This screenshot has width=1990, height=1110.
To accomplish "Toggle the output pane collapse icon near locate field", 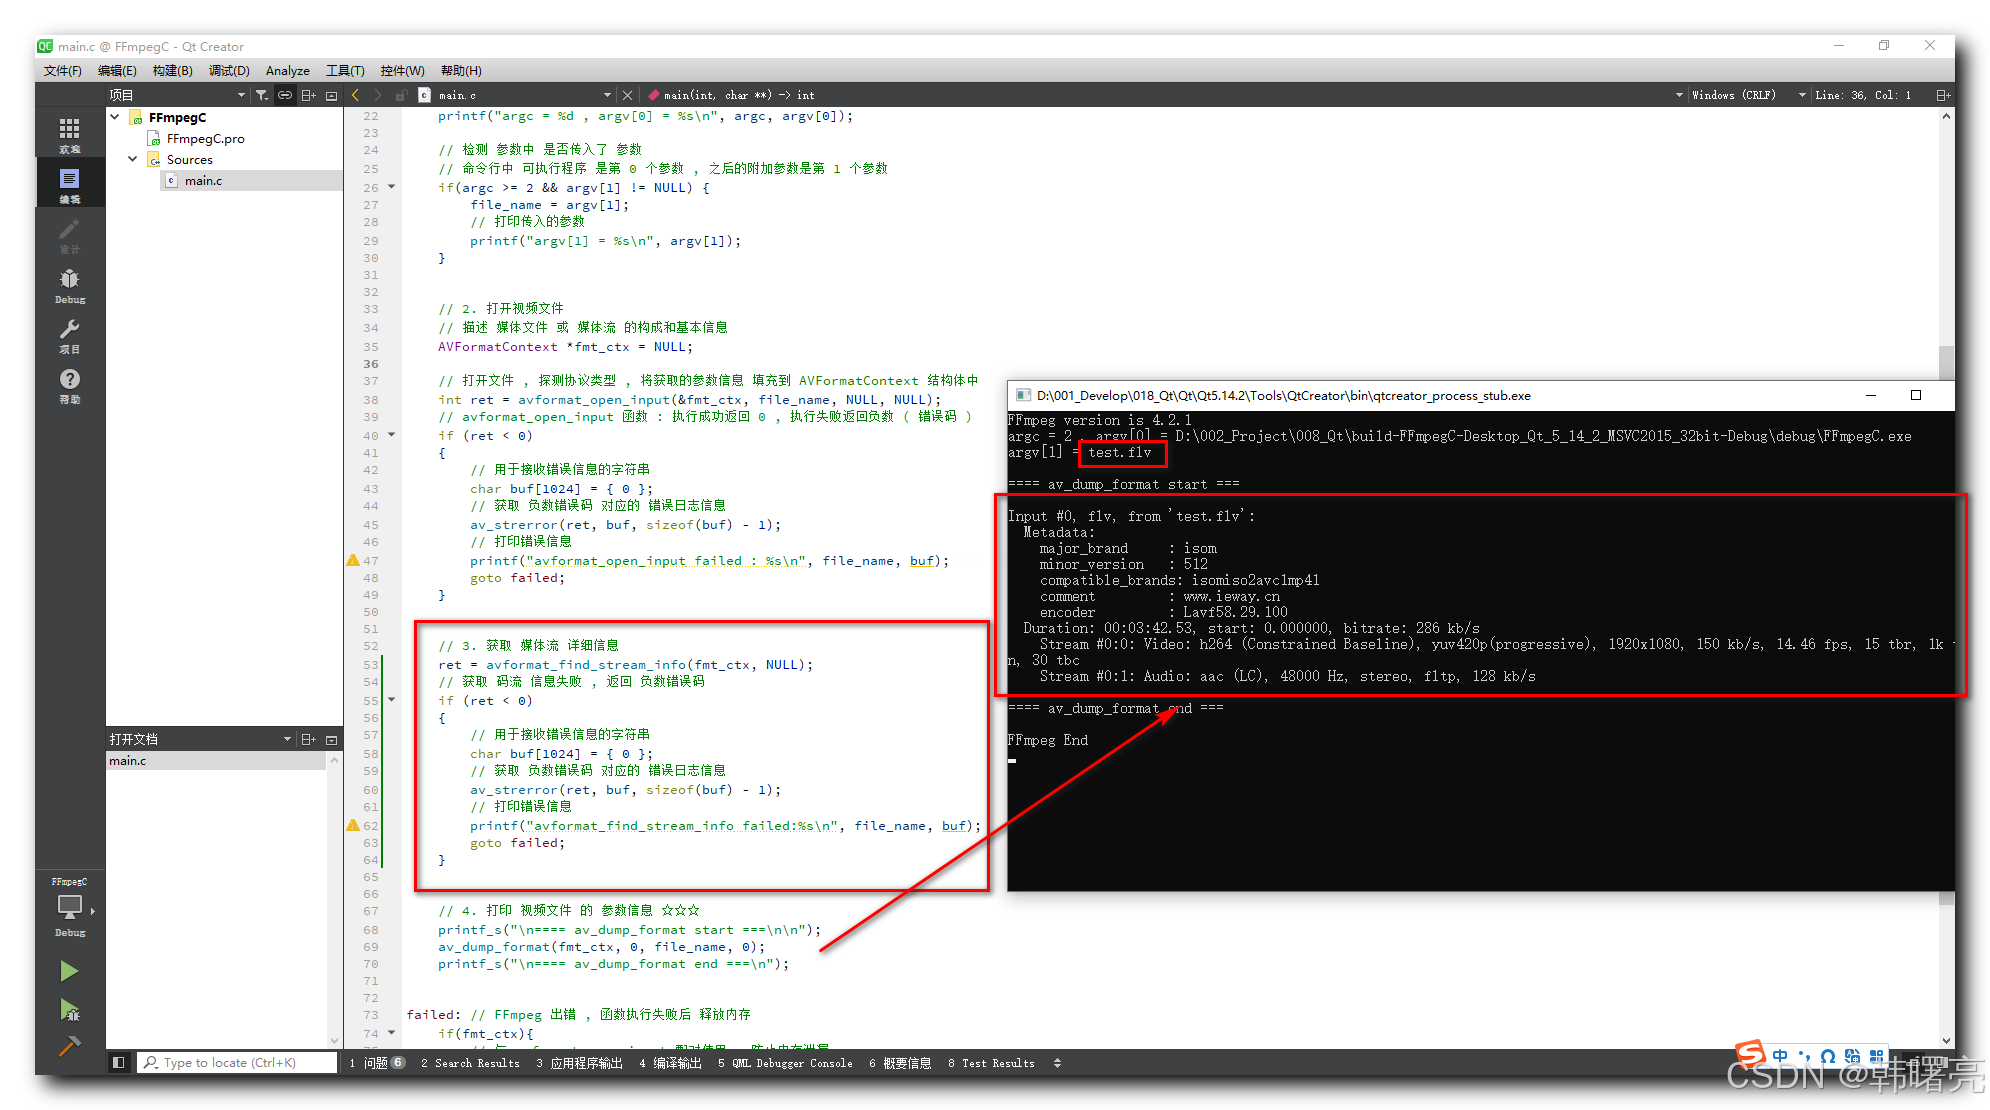I will [118, 1062].
